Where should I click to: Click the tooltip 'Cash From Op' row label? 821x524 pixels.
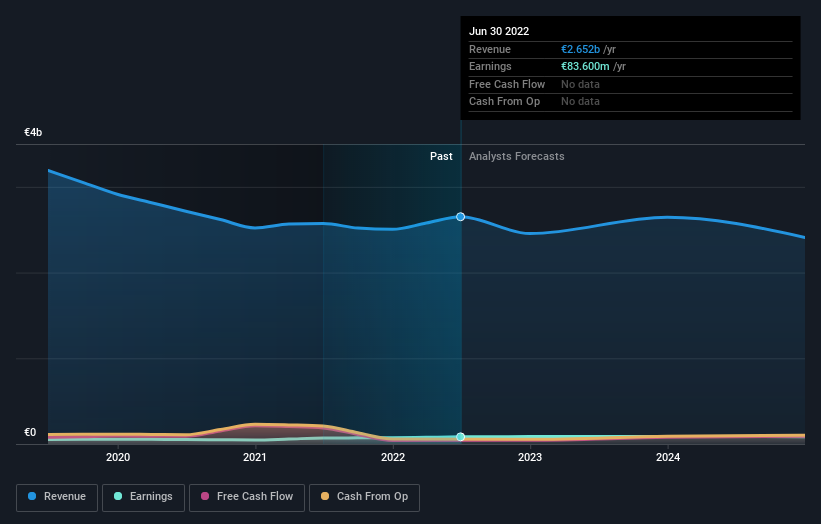pyautogui.click(x=504, y=102)
